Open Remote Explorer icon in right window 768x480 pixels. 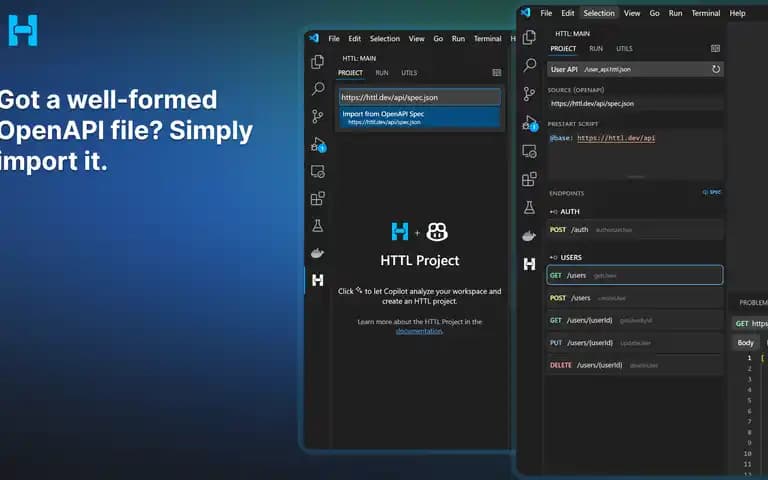[529, 151]
